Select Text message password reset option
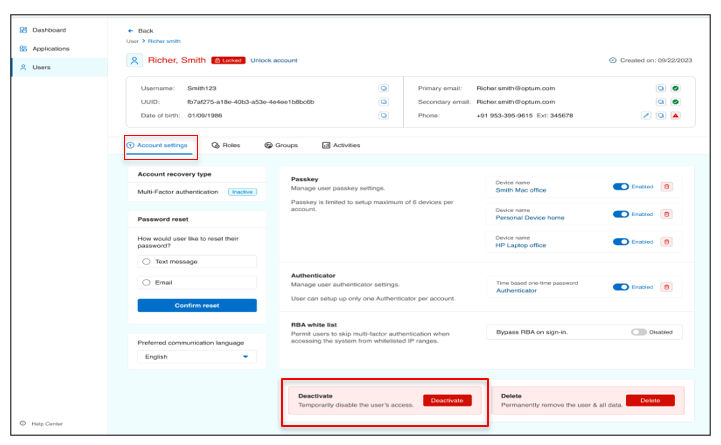The height and width of the screenshot is (445, 721). (x=197, y=262)
